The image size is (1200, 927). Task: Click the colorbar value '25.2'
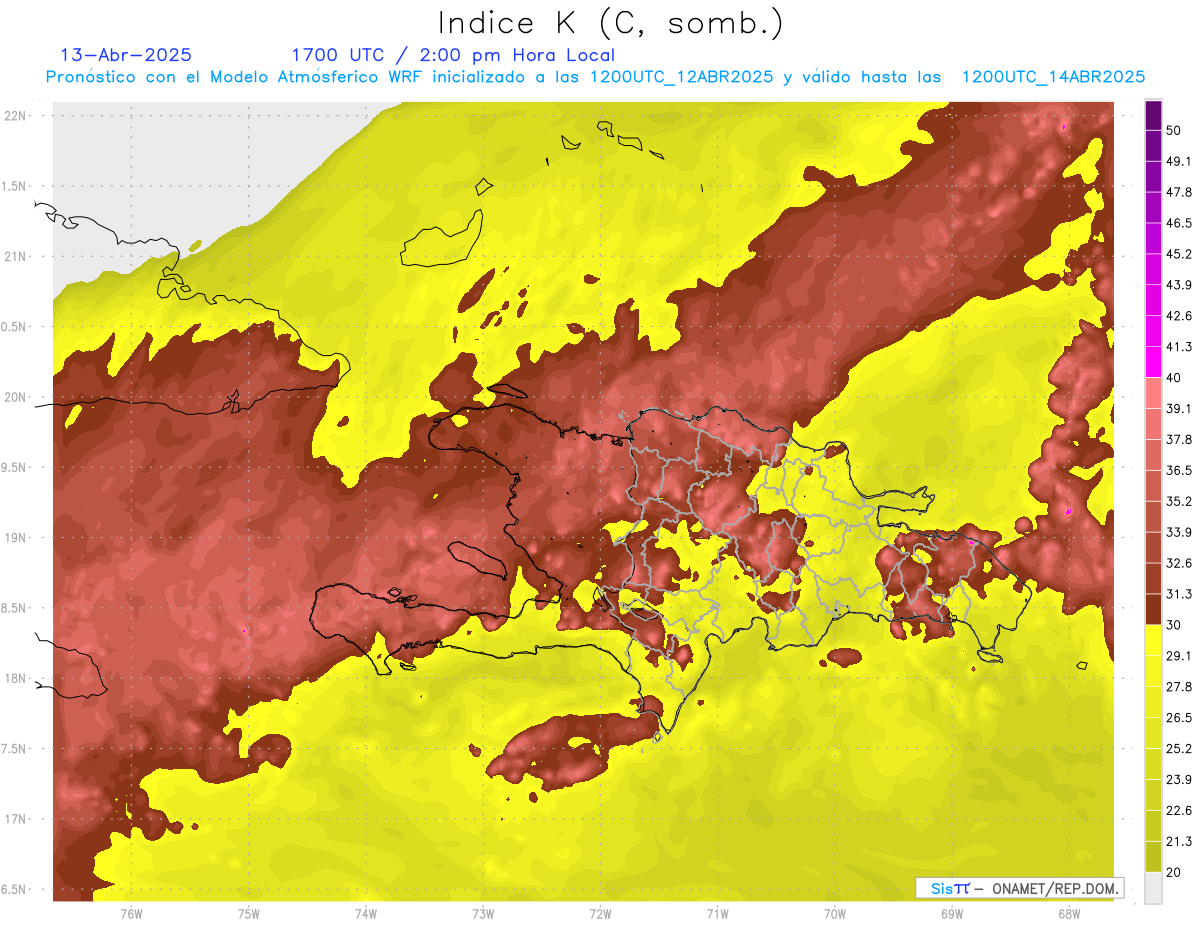point(1178,749)
